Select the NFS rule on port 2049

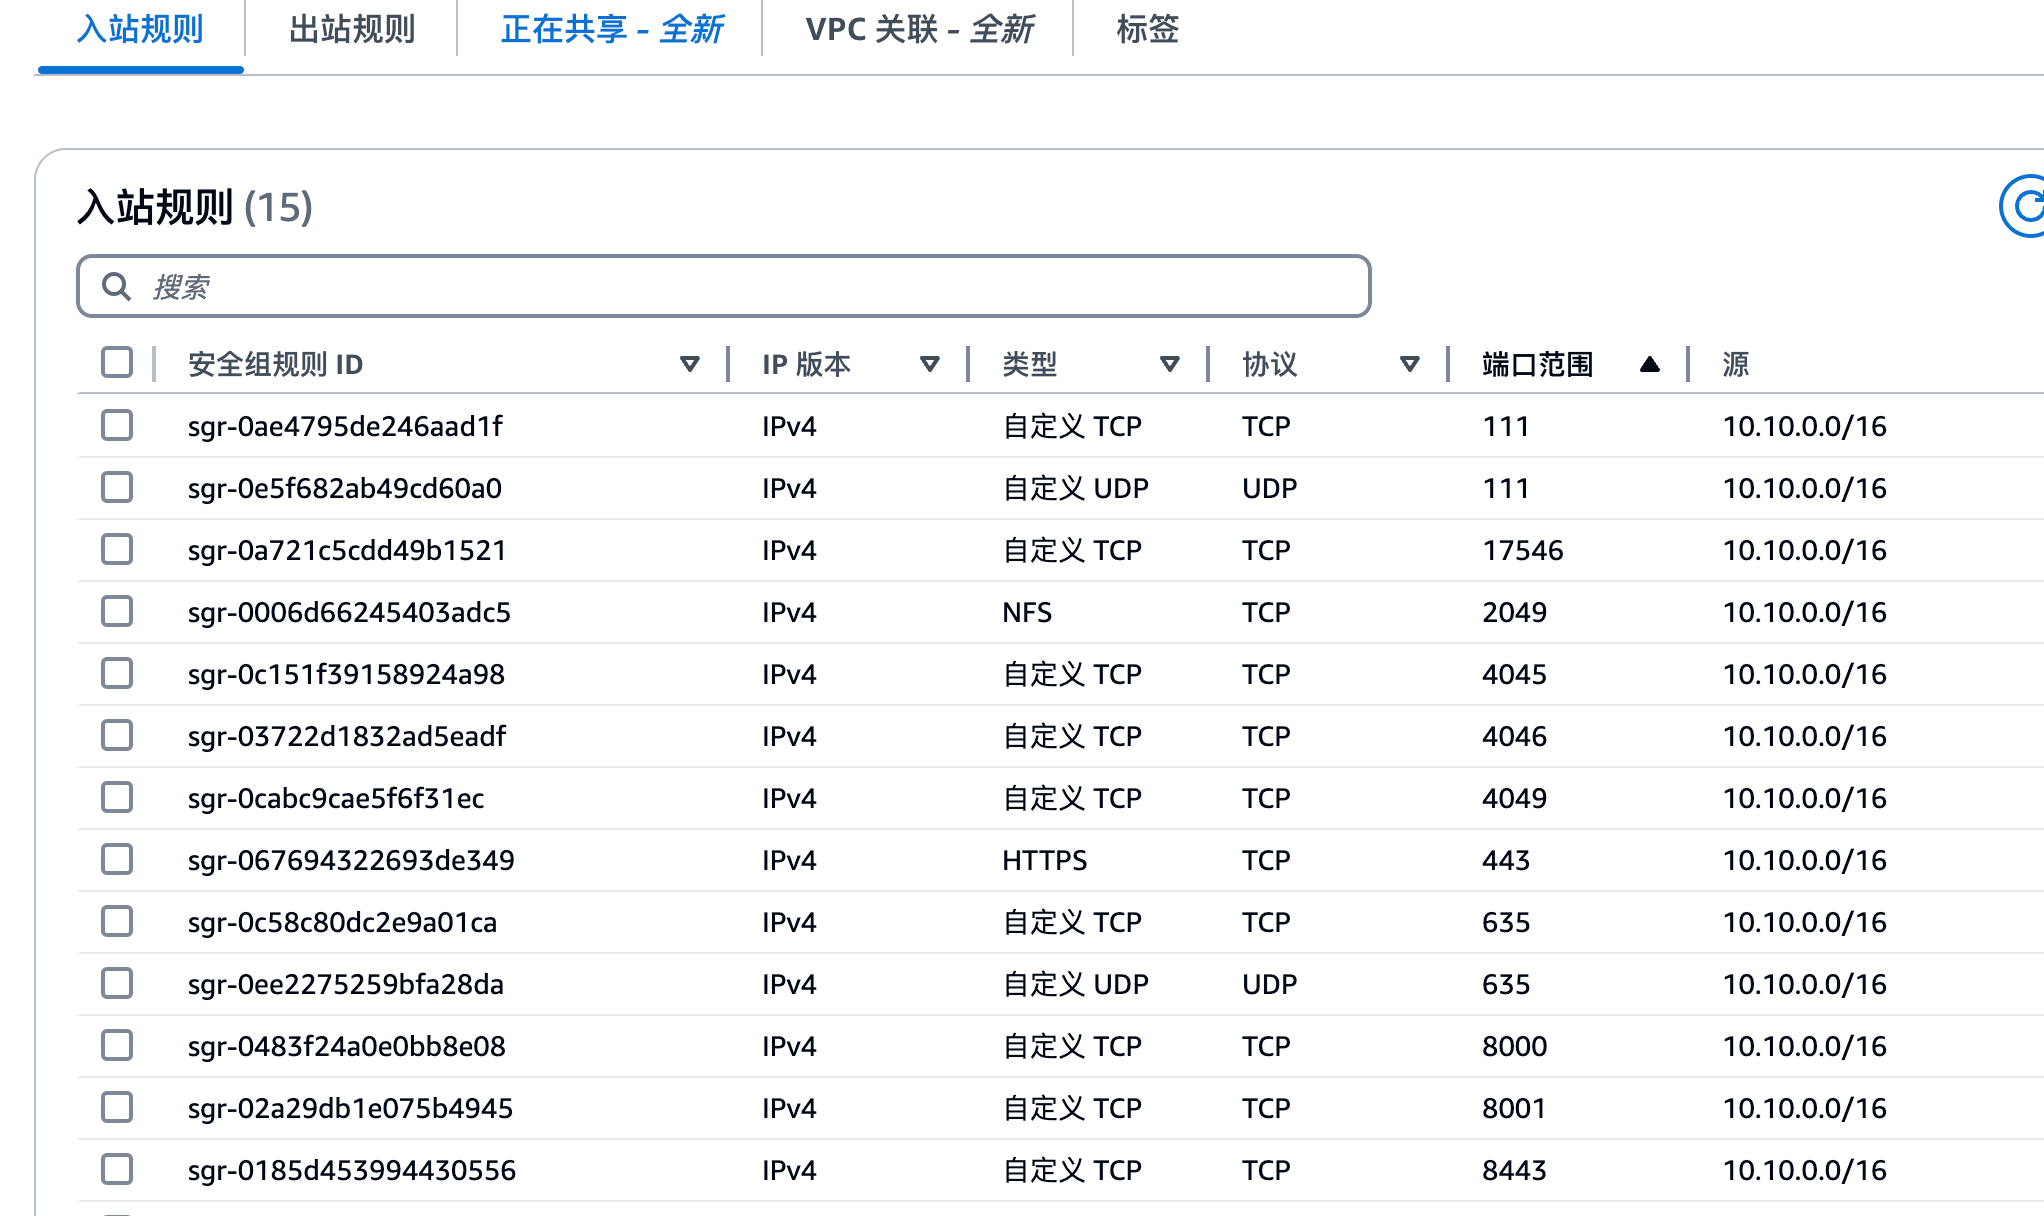(117, 612)
